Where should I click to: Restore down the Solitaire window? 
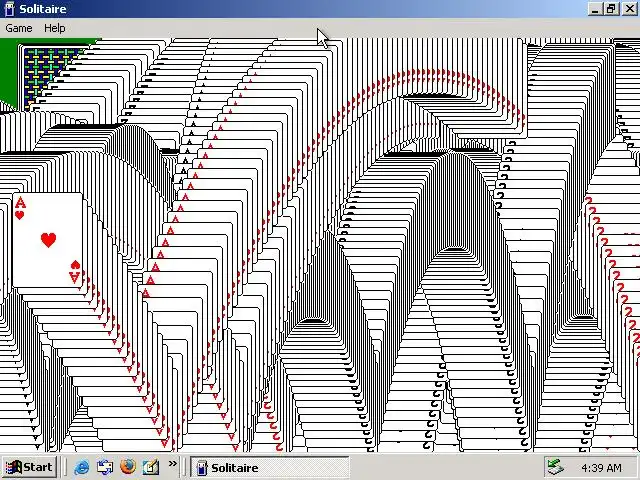pos(611,9)
